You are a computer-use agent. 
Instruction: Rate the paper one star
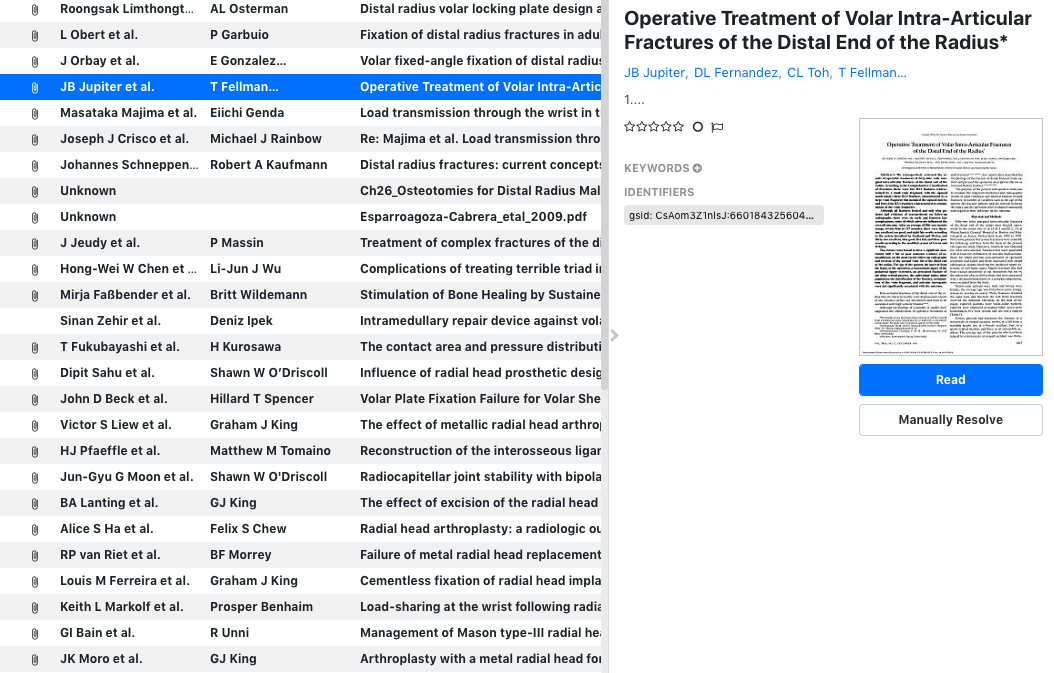[x=628, y=126]
